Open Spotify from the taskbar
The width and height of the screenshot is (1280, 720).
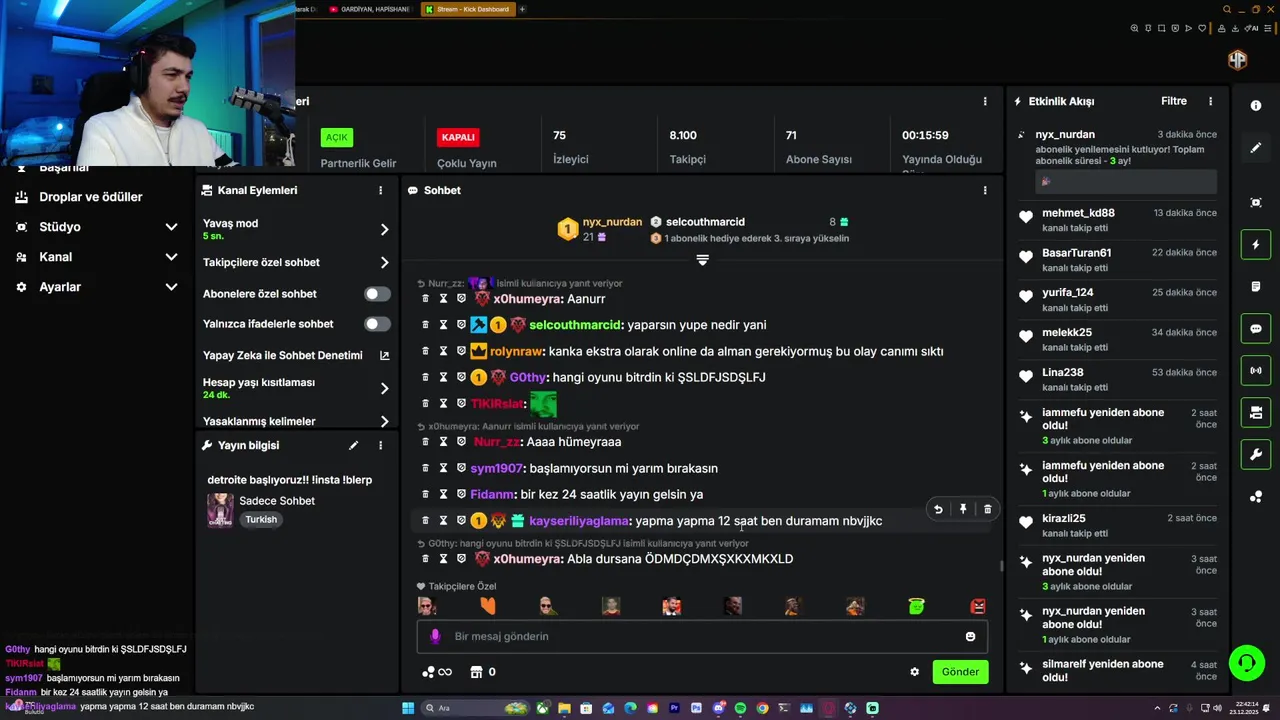tap(740, 708)
